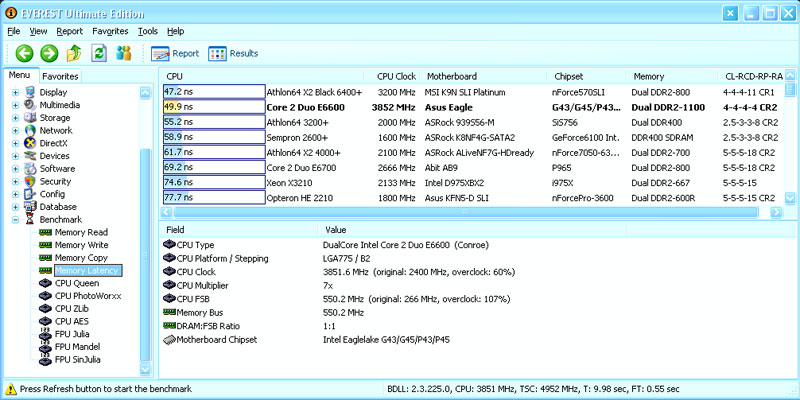Select the Storage drive icon
This screenshot has height=400, width=800.
pyautogui.click(x=30, y=118)
